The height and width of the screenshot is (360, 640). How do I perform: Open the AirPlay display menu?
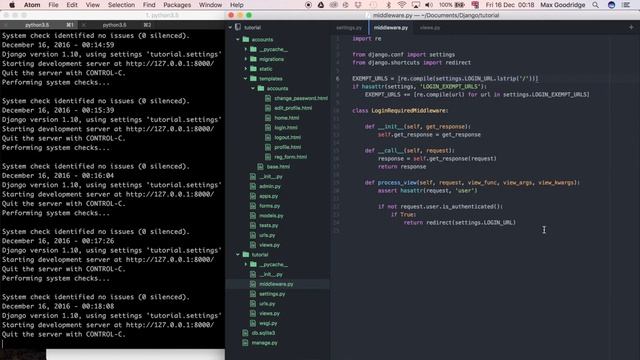[416, 5]
